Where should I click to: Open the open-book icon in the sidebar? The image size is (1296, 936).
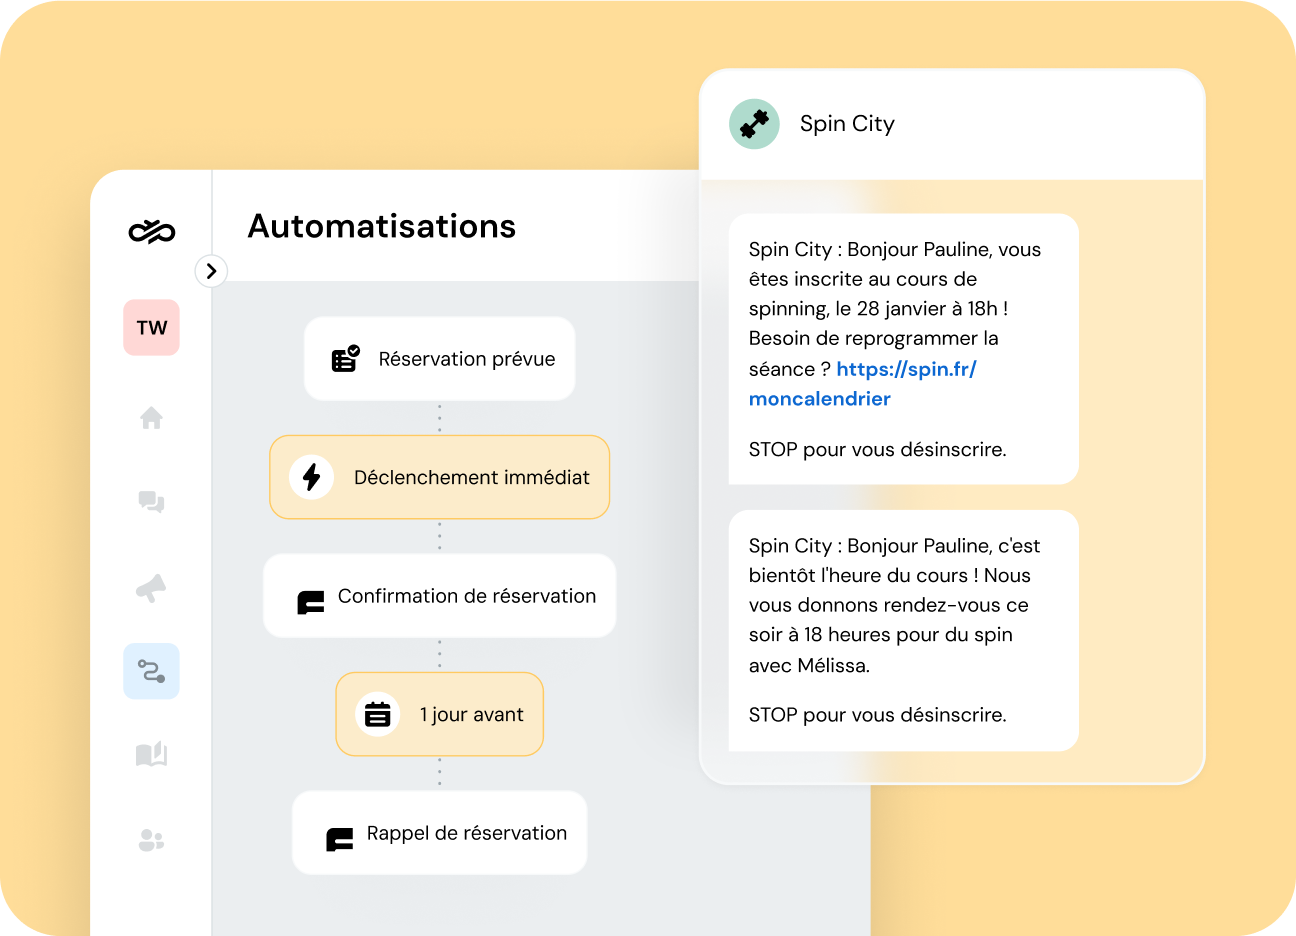pyautogui.click(x=152, y=754)
